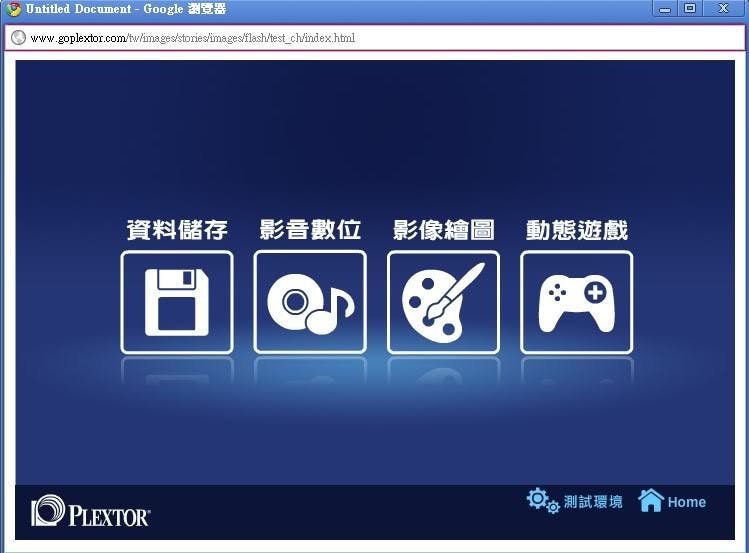Click the gears icon beside 測試環境
Screen dimensions: 749x553
coord(543,500)
